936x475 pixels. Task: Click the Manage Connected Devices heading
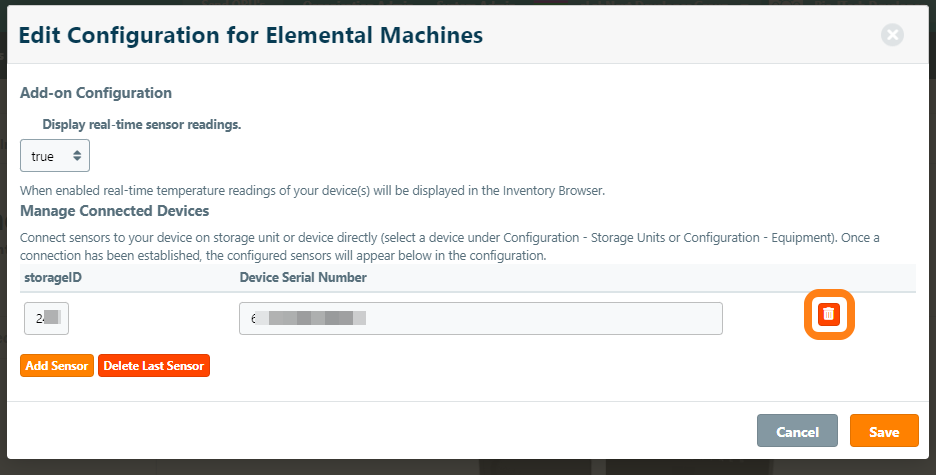tap(114, 211)
